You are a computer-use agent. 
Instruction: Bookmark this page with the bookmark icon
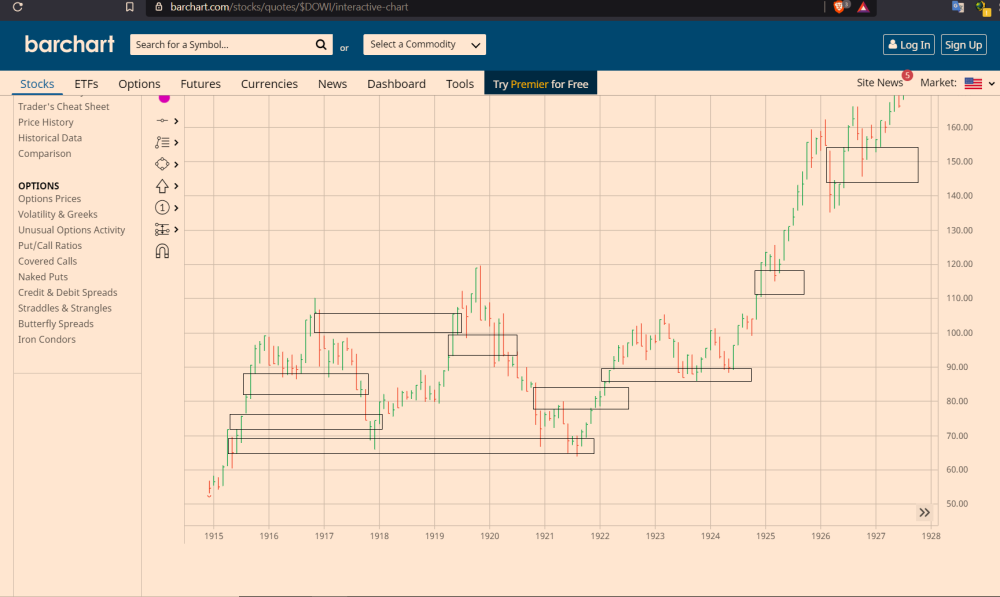point(130,7)
